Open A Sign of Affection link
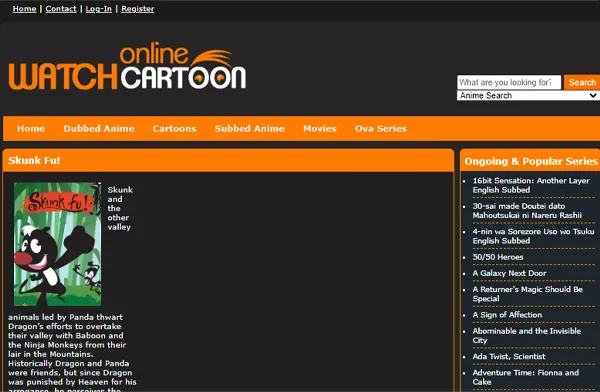Viewport: 600px width, 392px height. point(507,315)
